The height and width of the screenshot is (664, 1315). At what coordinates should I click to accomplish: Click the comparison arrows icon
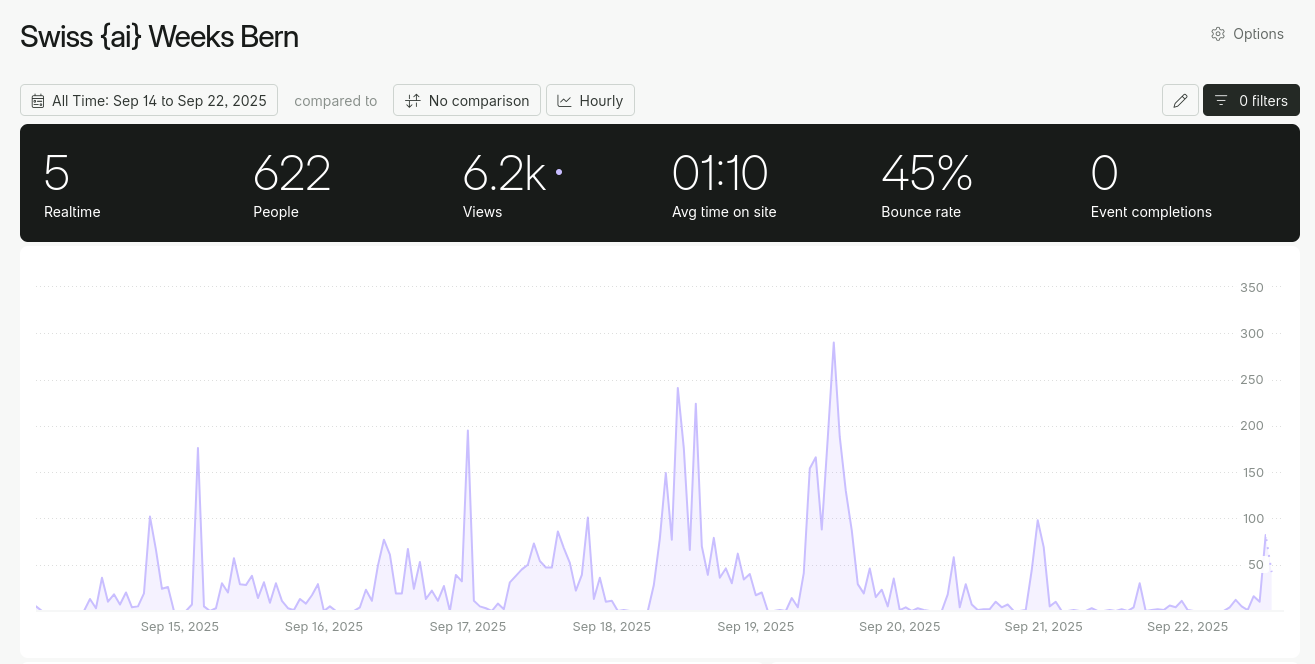point(413,101)
